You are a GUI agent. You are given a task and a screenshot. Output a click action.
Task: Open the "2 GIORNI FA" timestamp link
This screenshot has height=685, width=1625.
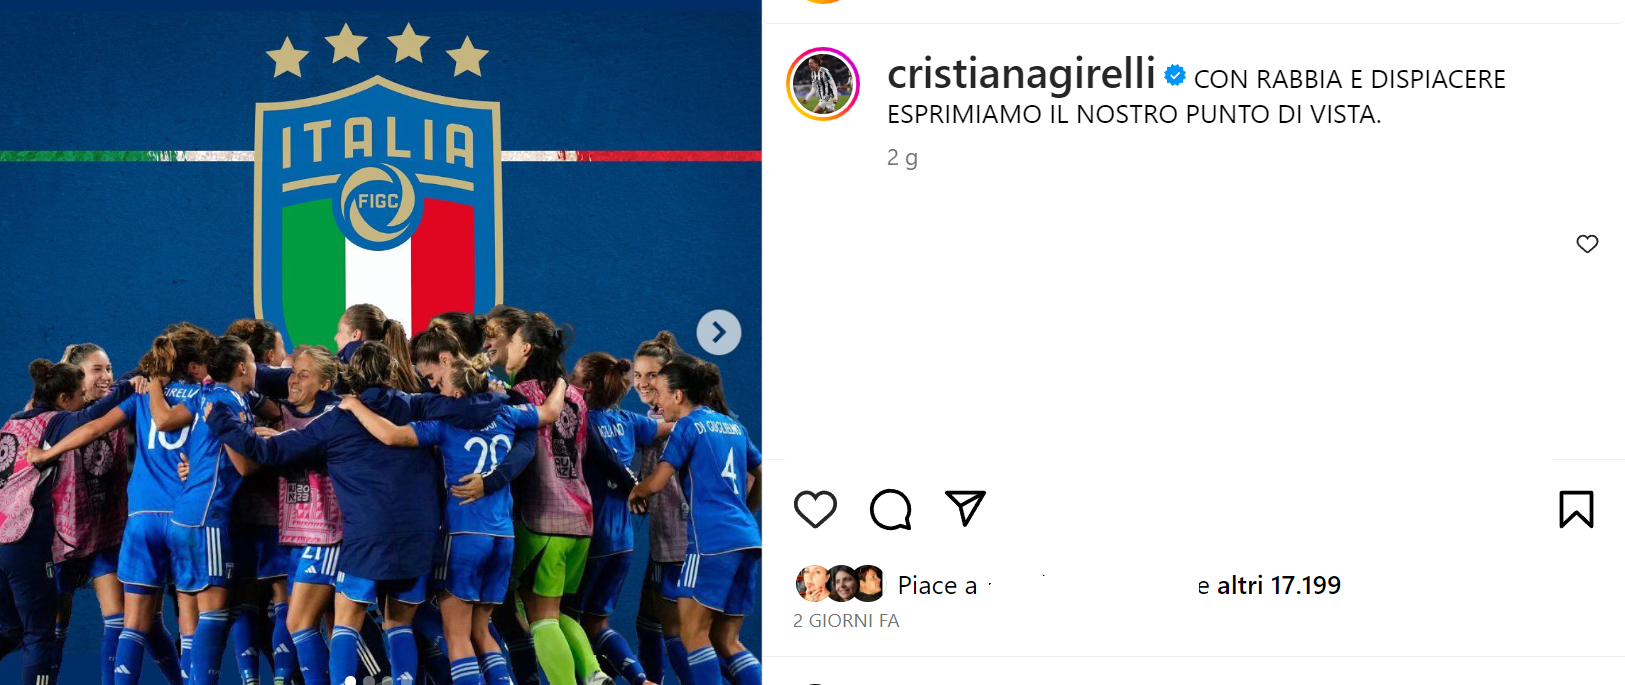coord(846,621)
